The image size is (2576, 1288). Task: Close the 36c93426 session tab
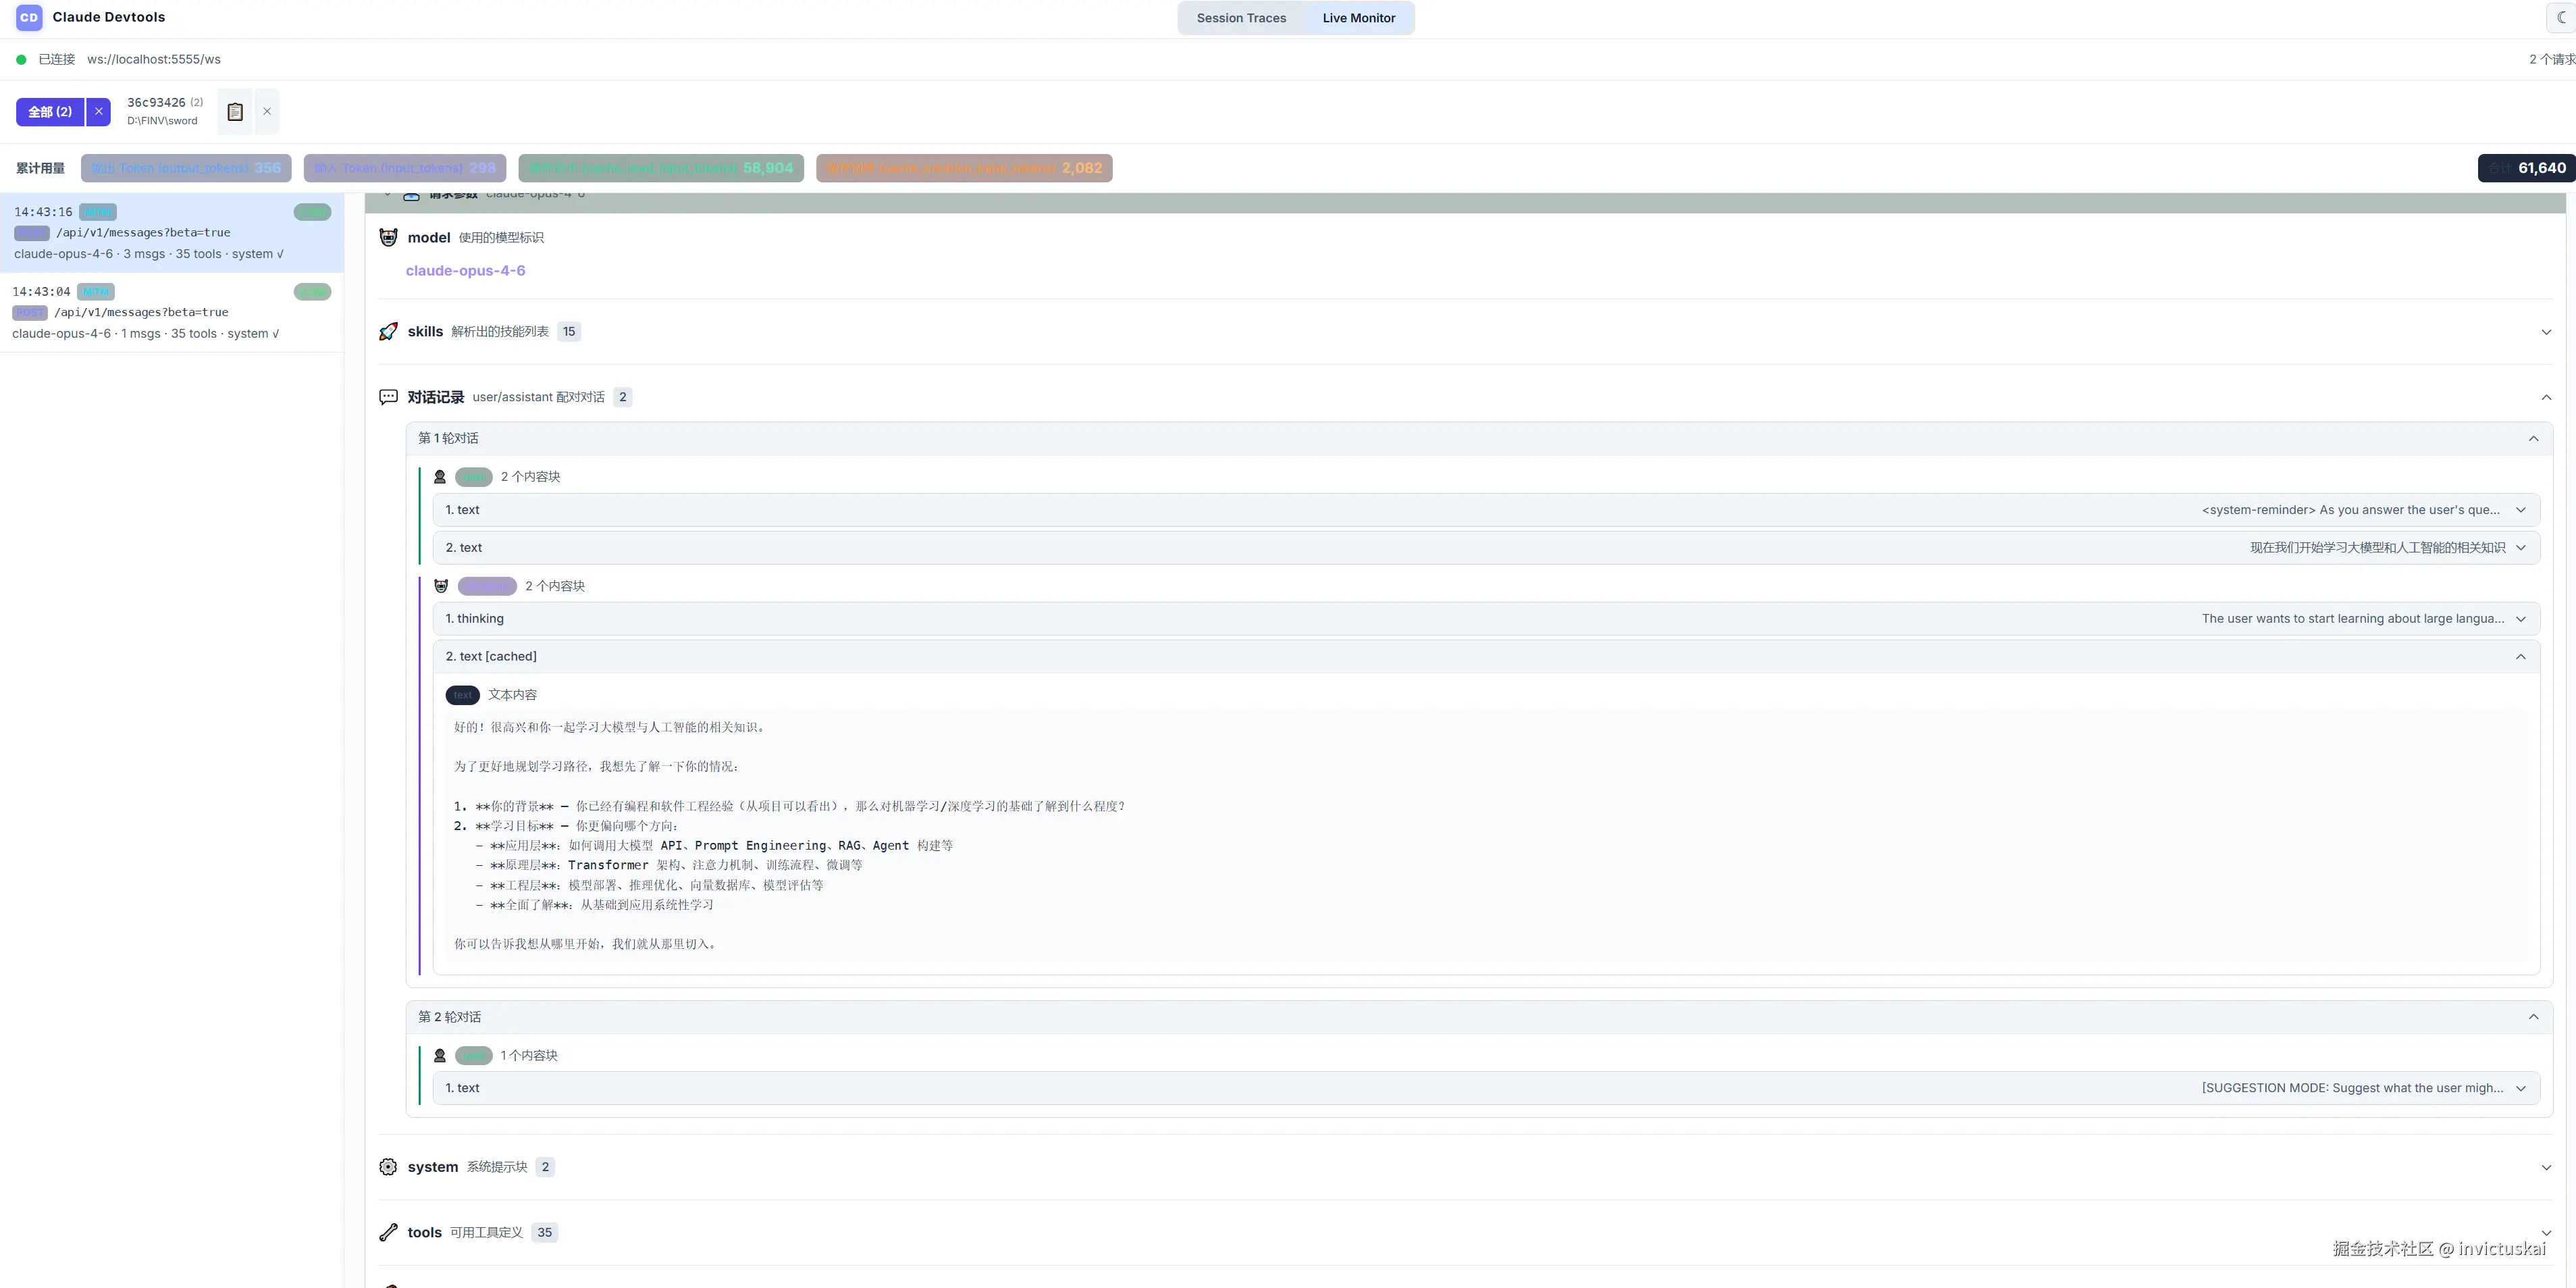coord(267,112)
